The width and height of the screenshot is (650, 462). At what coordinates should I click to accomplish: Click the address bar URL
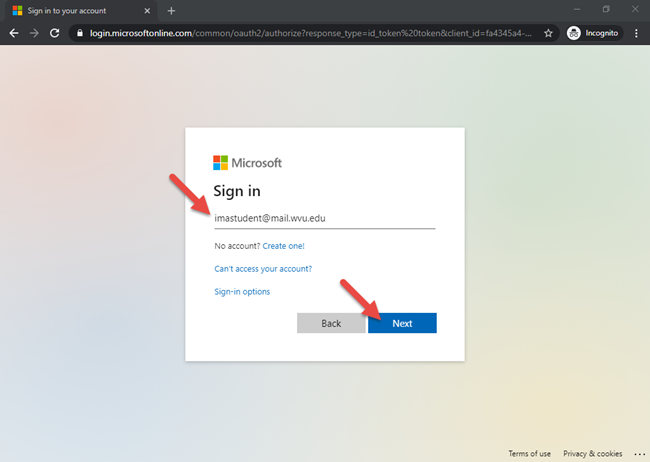click(x=310, y=33)
